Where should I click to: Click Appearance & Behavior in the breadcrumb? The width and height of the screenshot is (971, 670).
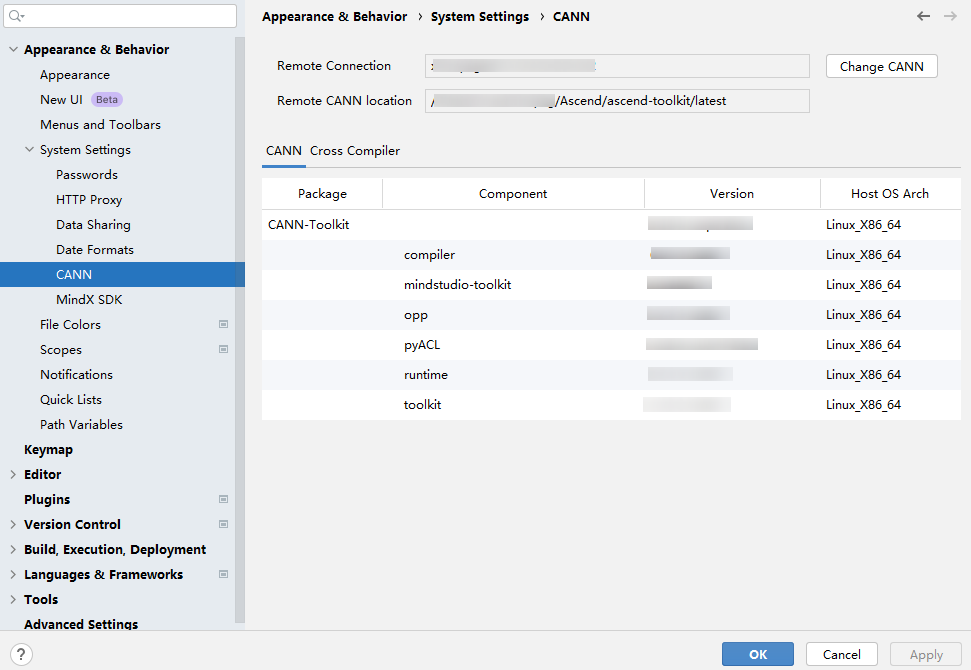[x=334, y=17]
